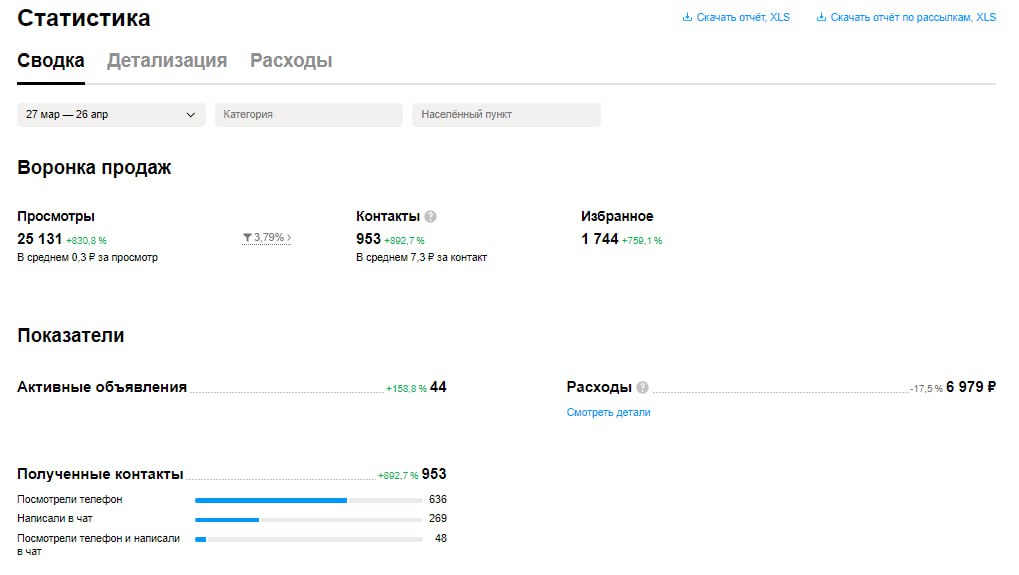
Task: Click the Активные объявления count 44
Action: coord(438,387)
